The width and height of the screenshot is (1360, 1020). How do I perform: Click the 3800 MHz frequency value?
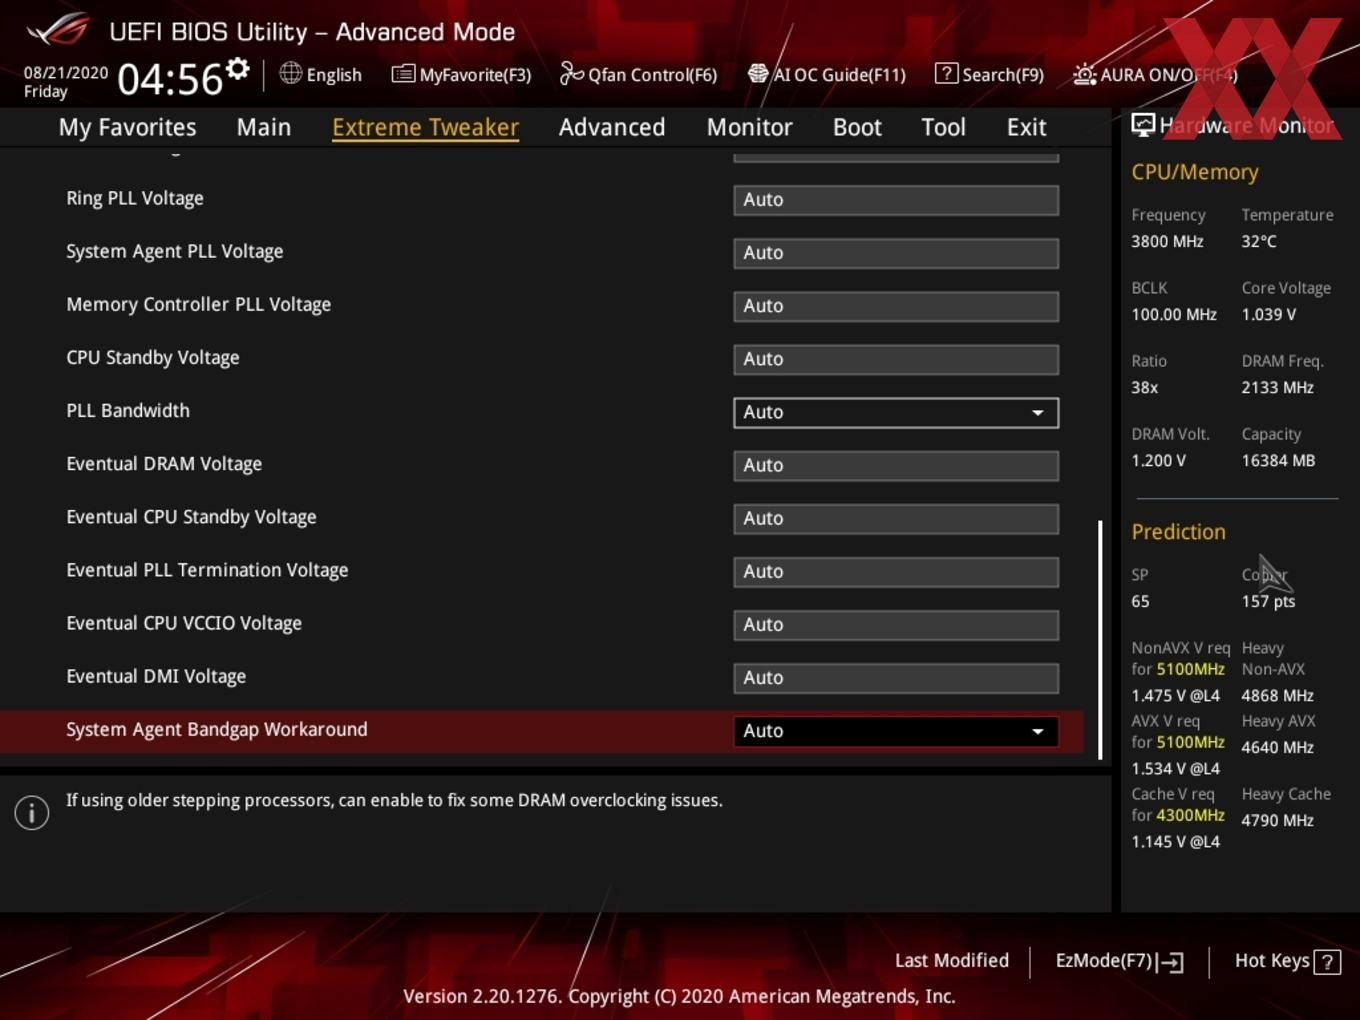click(x=1167, y=241)
